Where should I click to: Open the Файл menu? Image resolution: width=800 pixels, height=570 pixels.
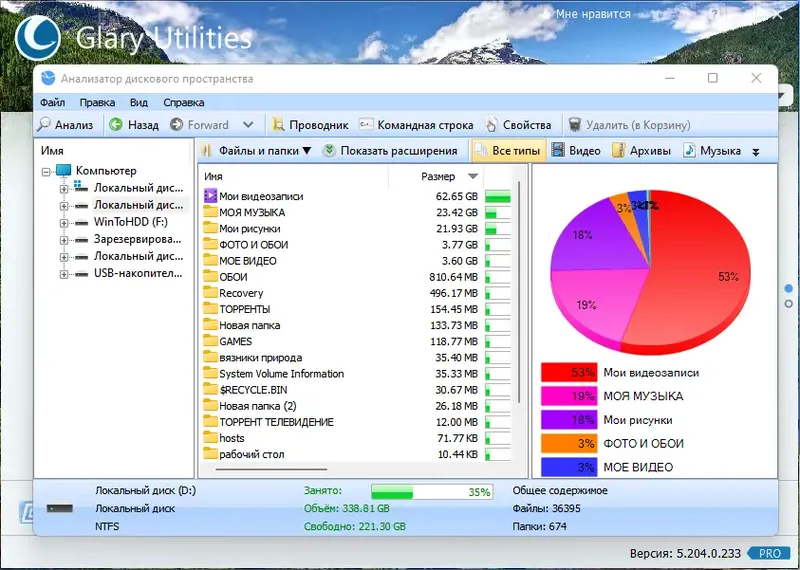coord(53,103)
